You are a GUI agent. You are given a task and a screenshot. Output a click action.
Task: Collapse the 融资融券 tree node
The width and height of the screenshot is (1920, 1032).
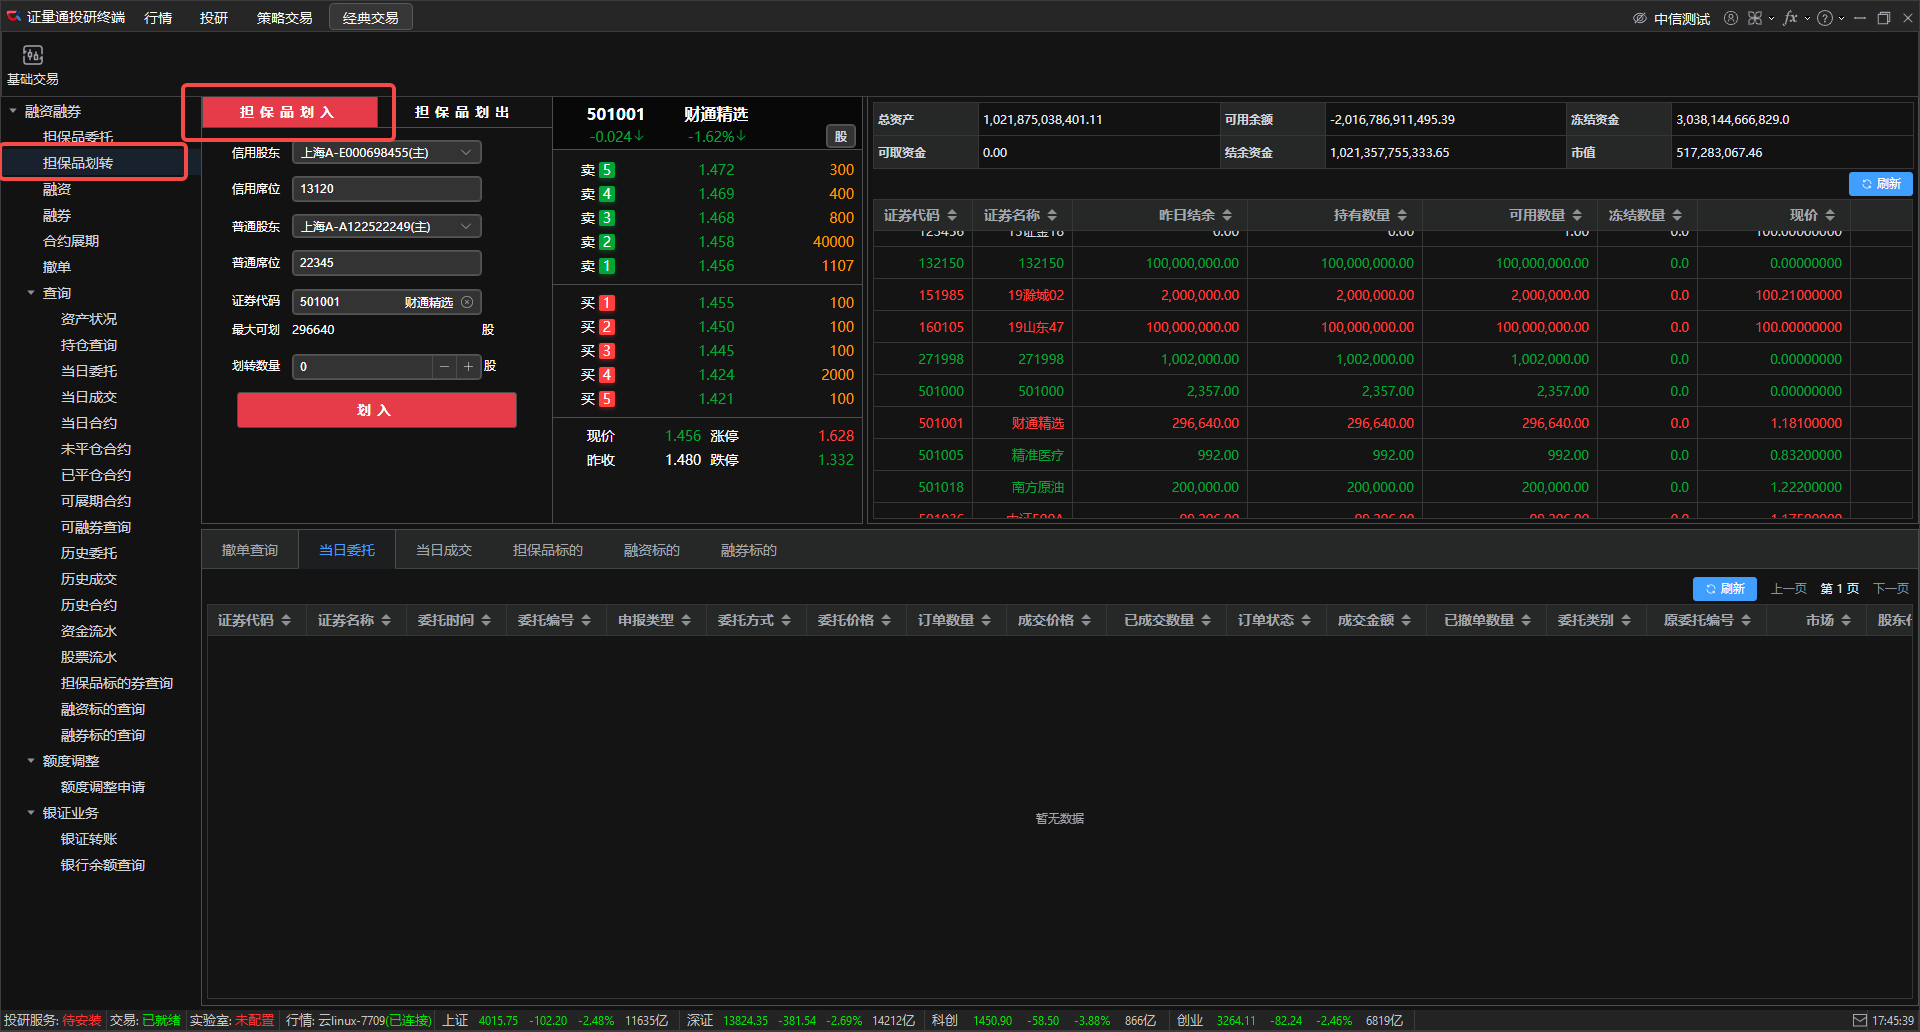click(13, 111)
